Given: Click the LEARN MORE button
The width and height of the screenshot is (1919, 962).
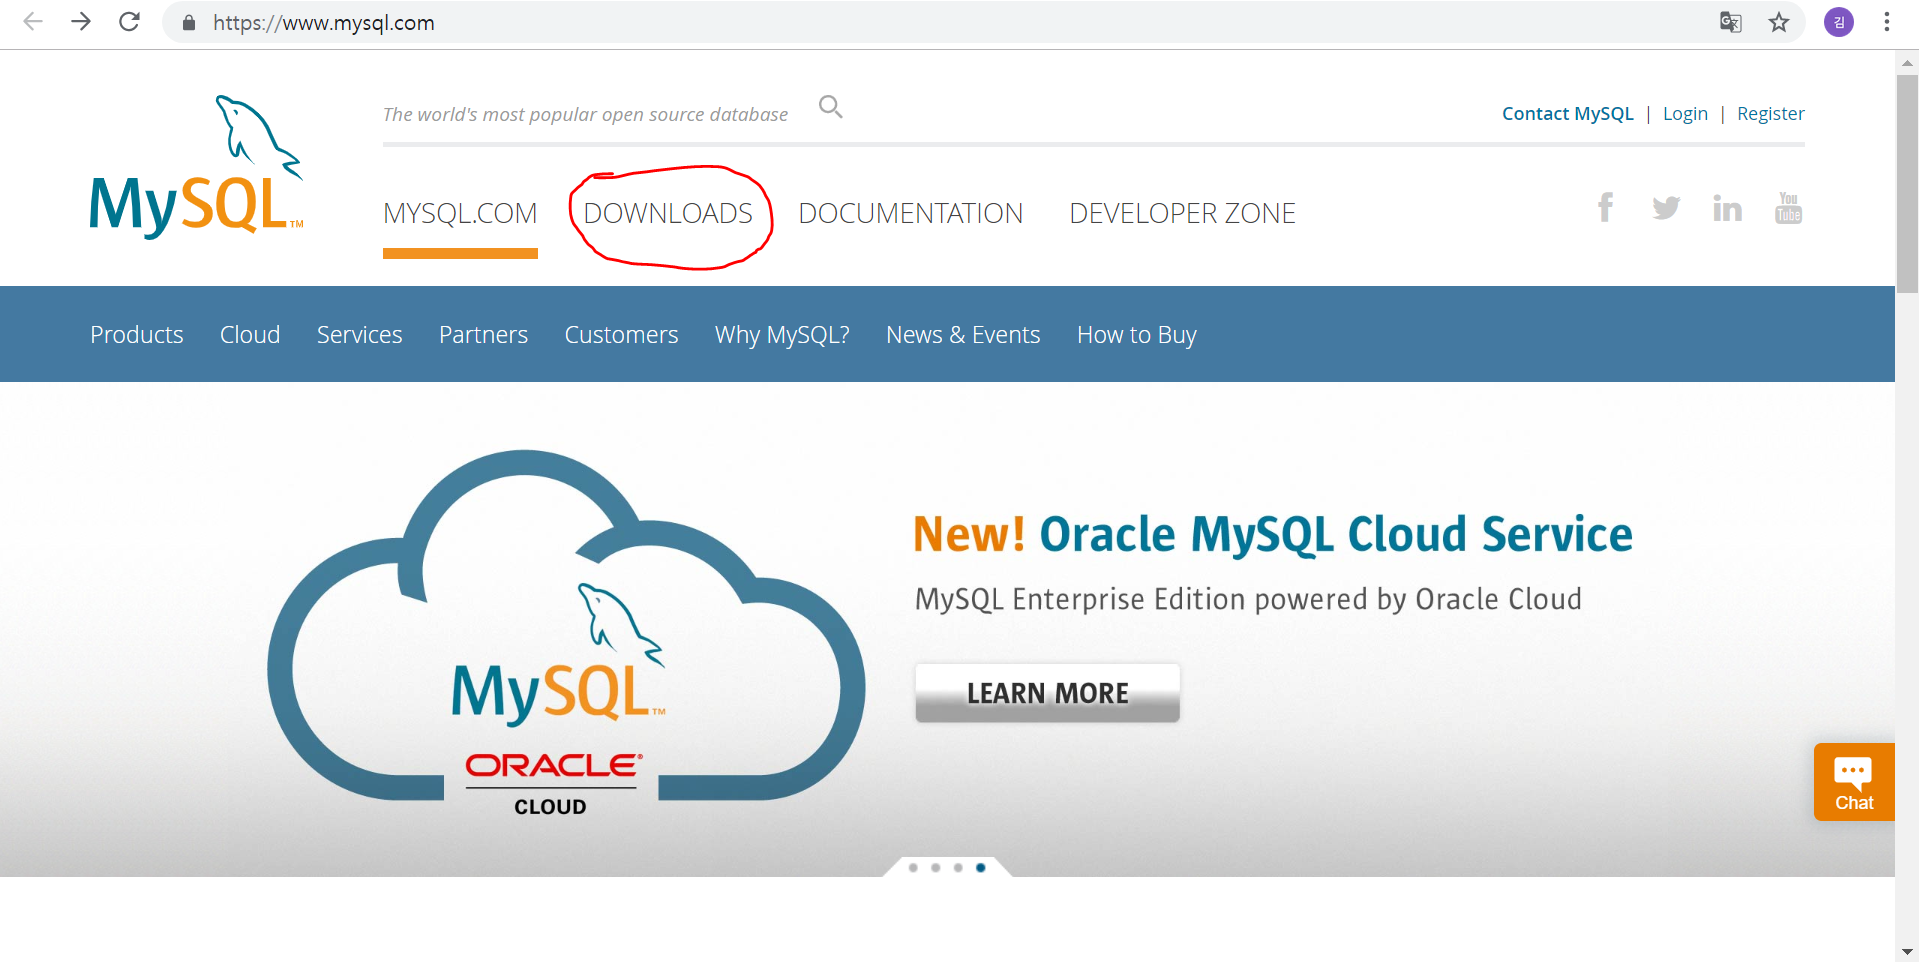Looking at the screenshot, I should [1048, 693].
